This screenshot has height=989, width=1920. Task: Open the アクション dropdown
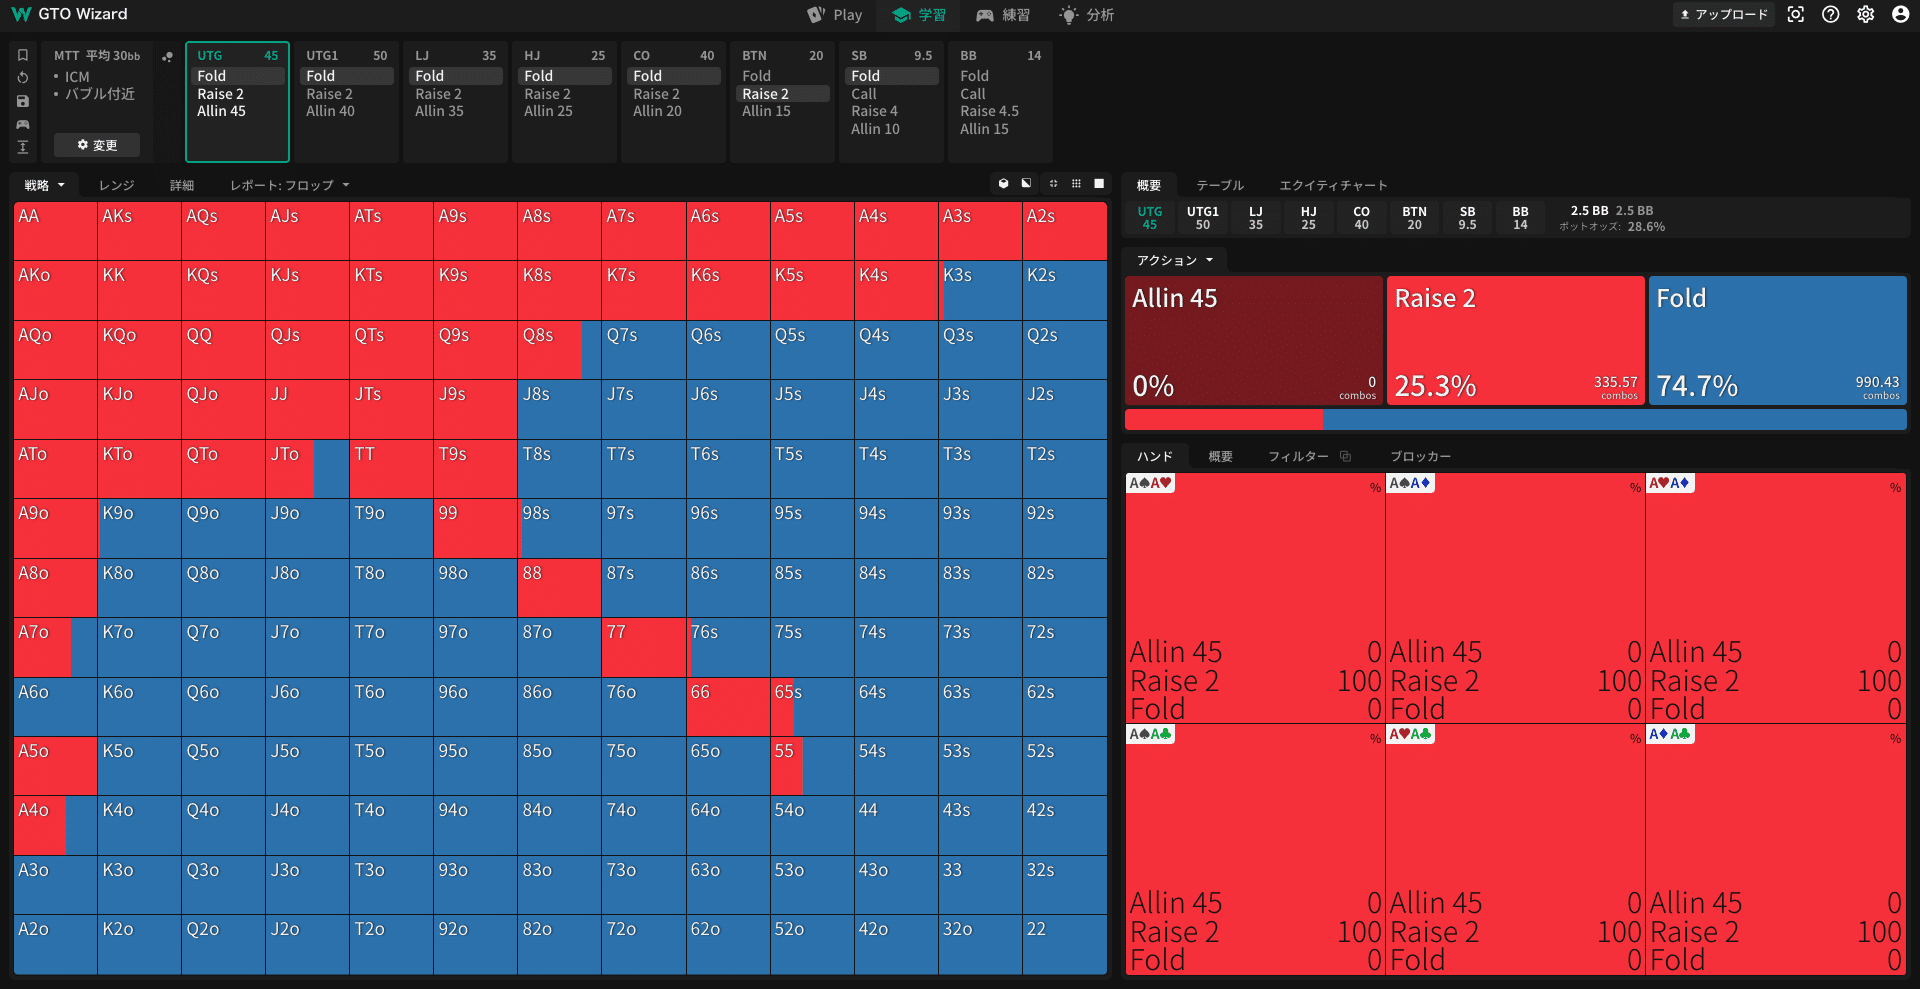(x=1175, y=260)
